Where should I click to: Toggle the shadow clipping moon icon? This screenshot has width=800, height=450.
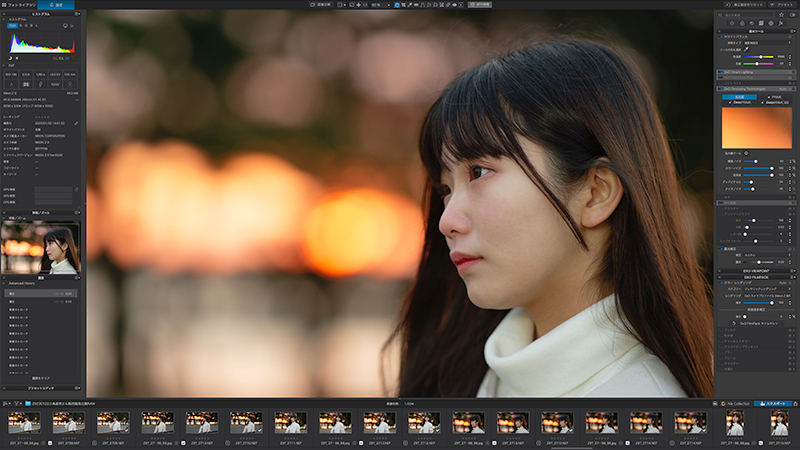10,58
